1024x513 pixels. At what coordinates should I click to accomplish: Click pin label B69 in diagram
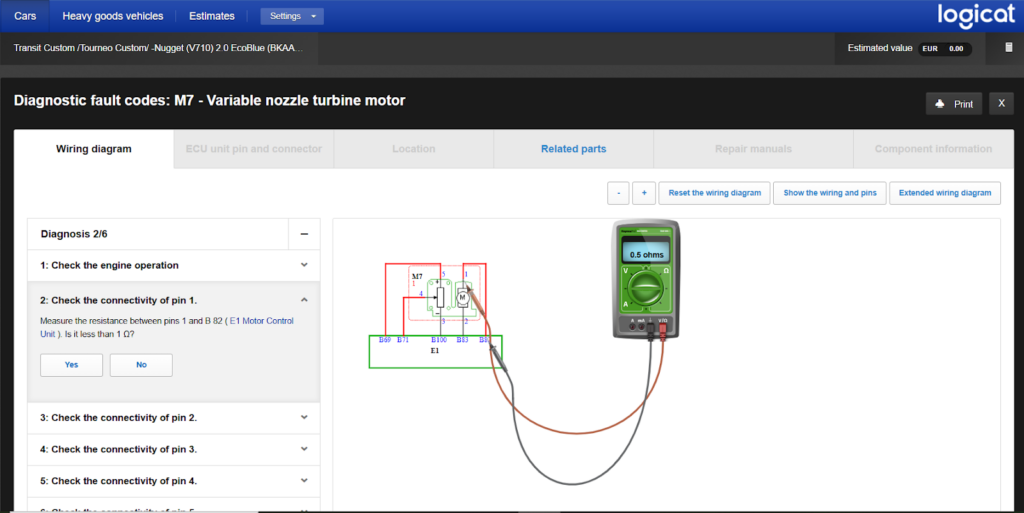[385, 340]
